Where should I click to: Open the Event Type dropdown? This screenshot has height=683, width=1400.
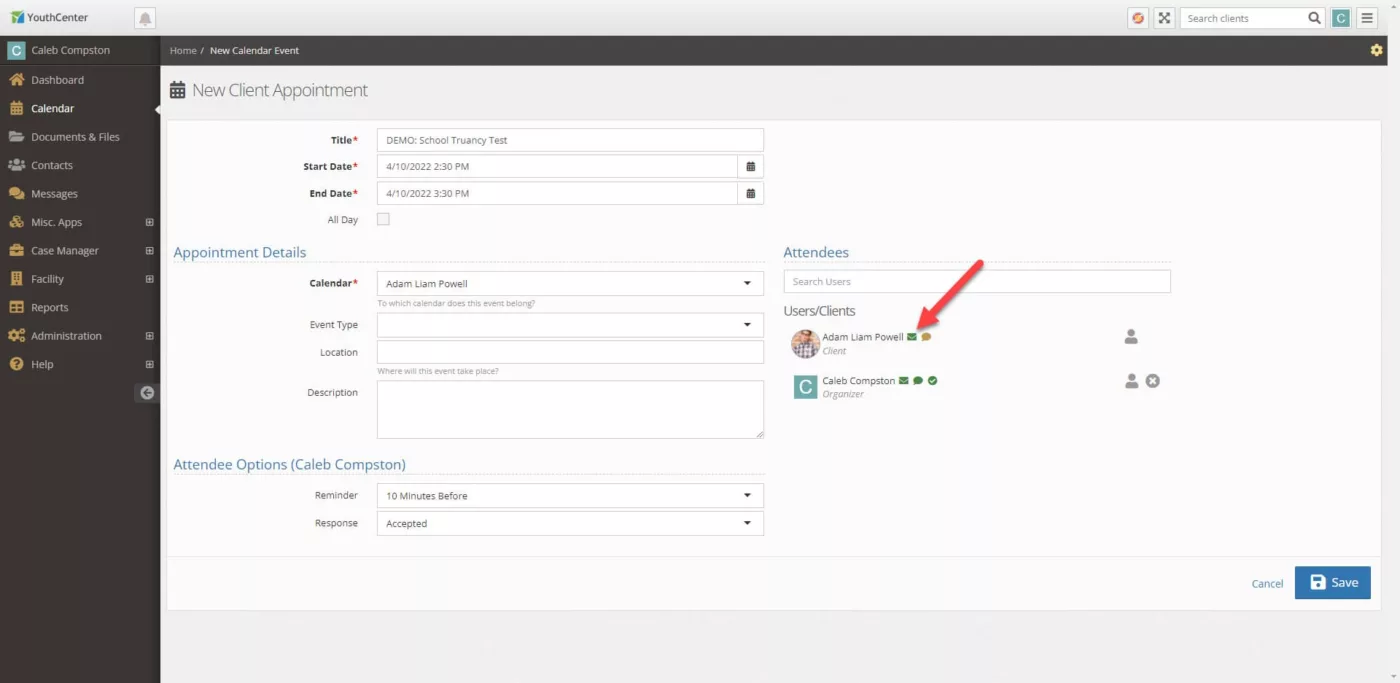570,325
